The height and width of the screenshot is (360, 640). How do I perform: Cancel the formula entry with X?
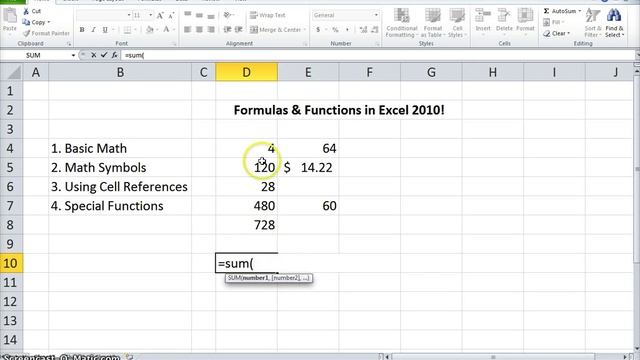pos(93,55)
